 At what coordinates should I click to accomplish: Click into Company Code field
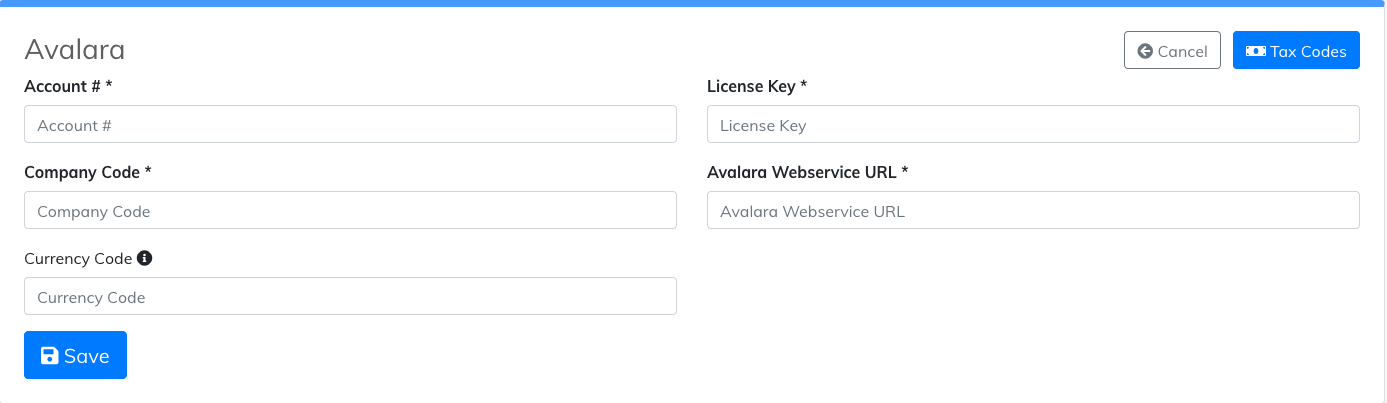350,210
